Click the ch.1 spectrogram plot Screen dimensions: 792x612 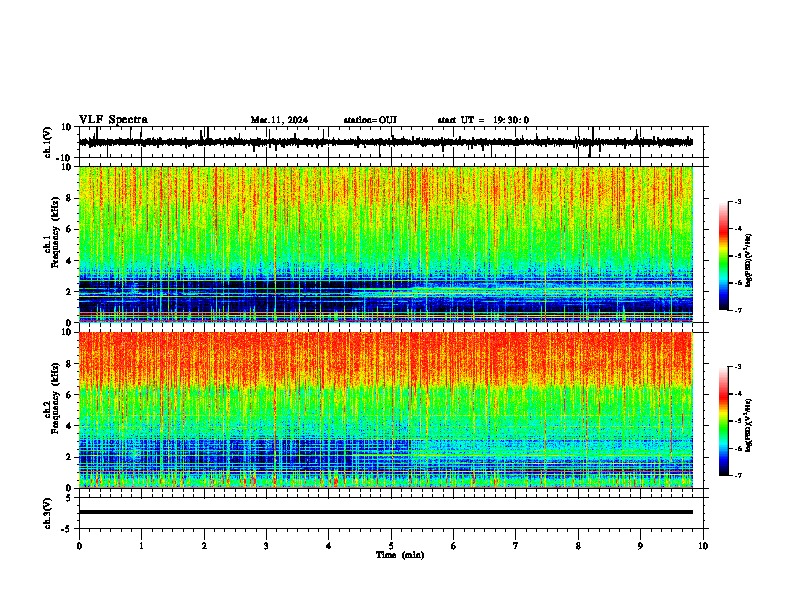point(386,244)
